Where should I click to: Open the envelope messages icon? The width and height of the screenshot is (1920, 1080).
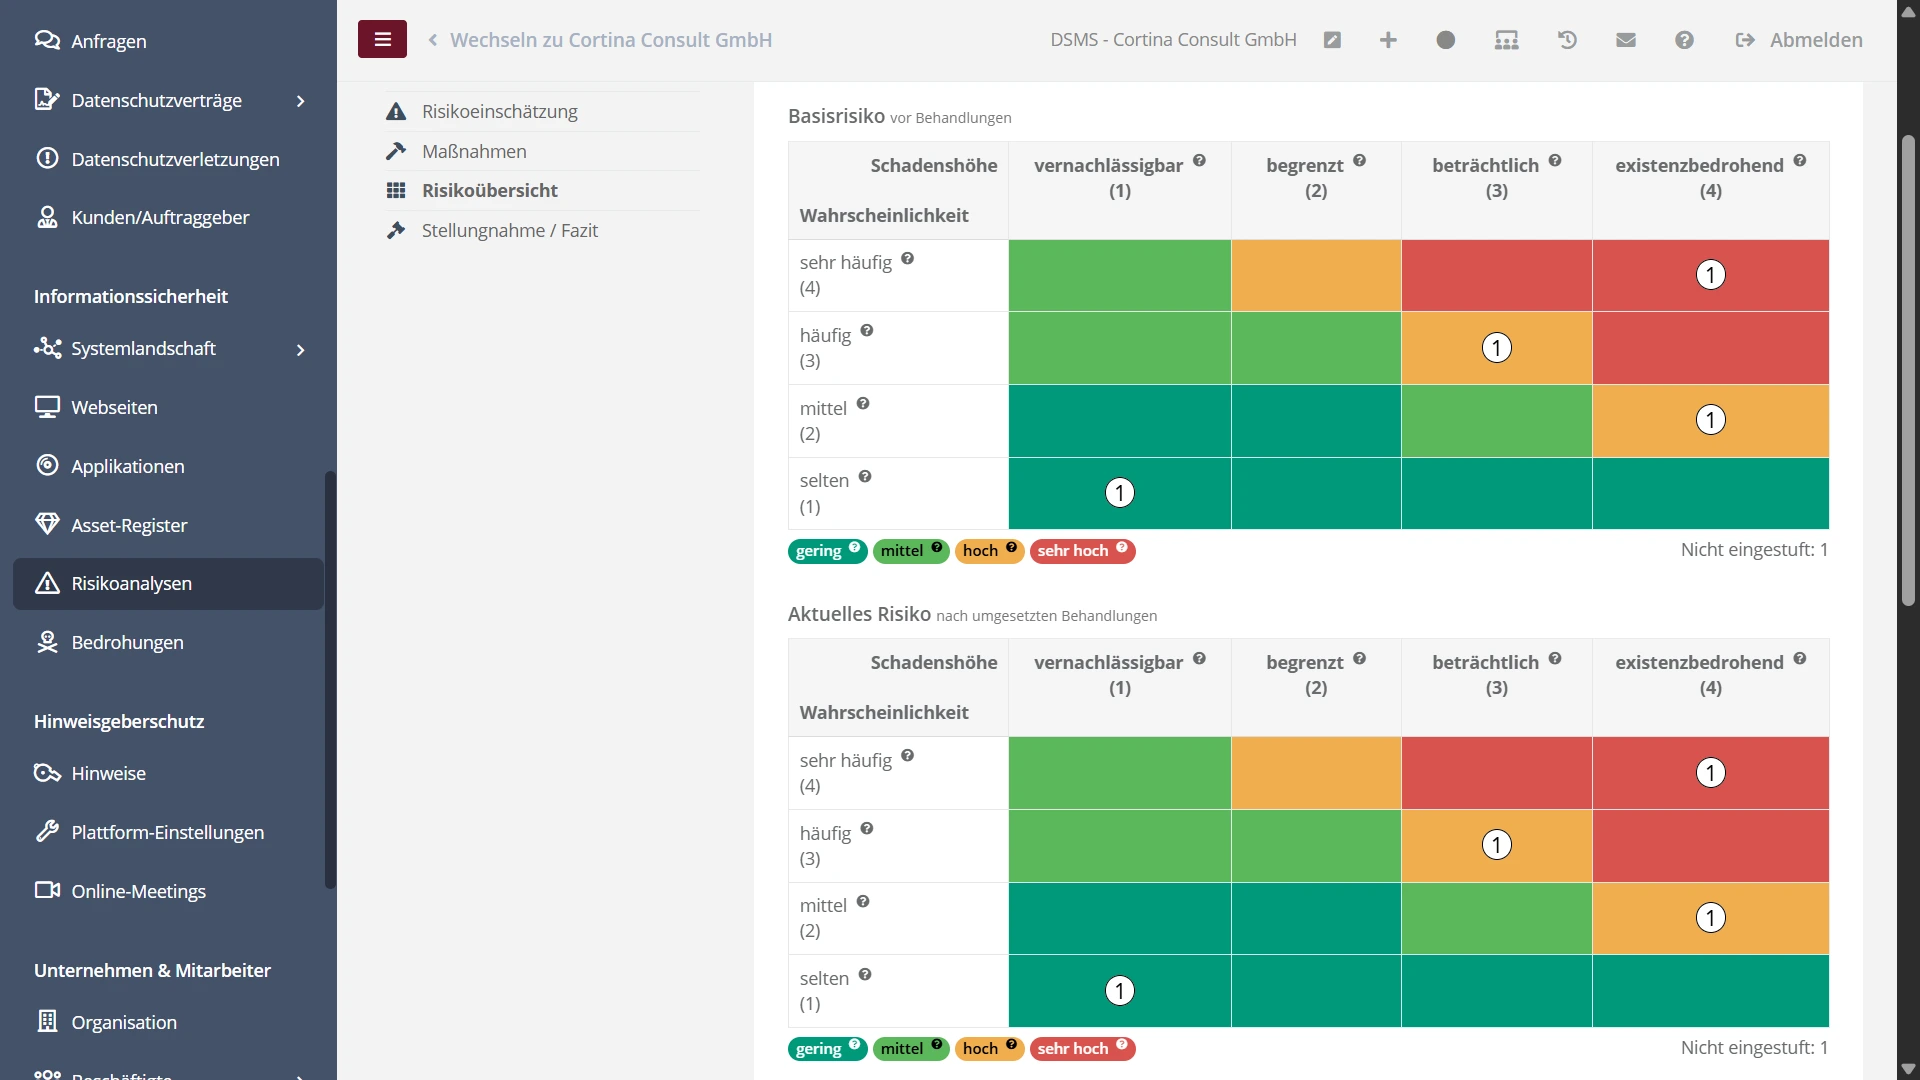click(x=1626, y=40)
